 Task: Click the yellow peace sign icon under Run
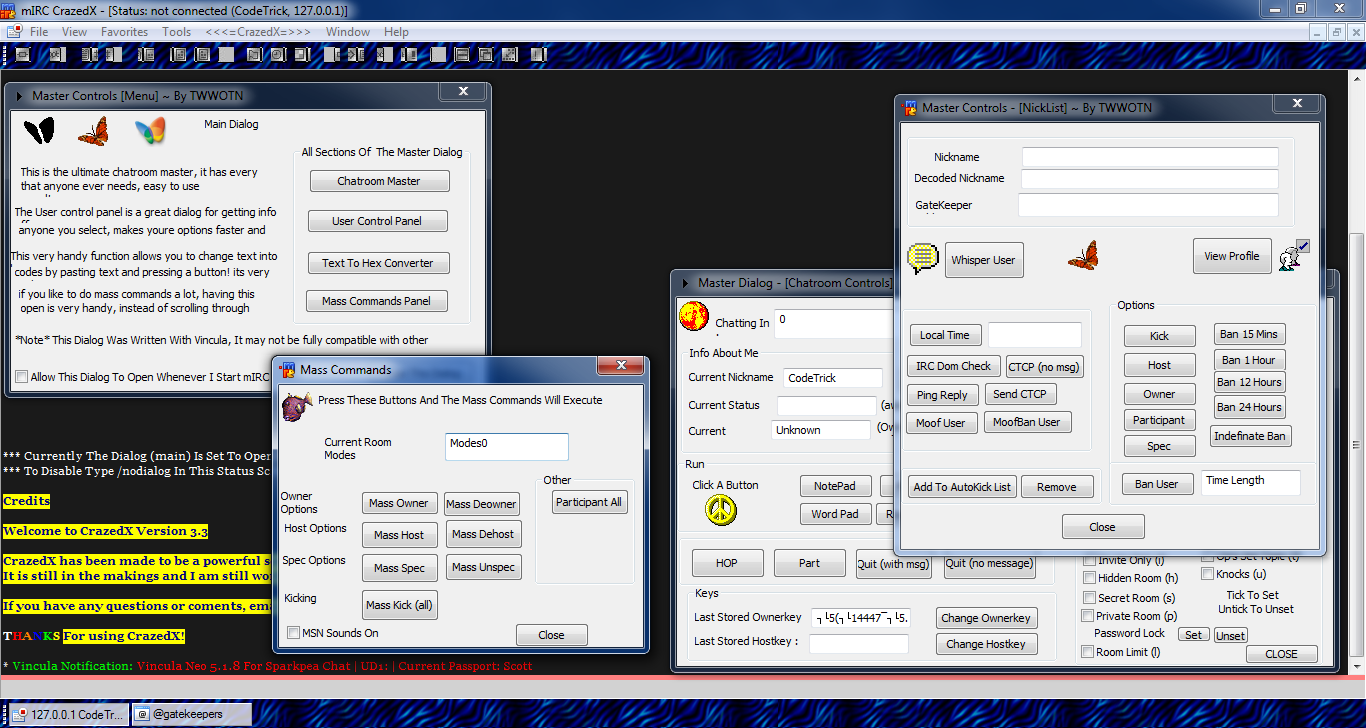pyautogui.click(x=721, y=510)
